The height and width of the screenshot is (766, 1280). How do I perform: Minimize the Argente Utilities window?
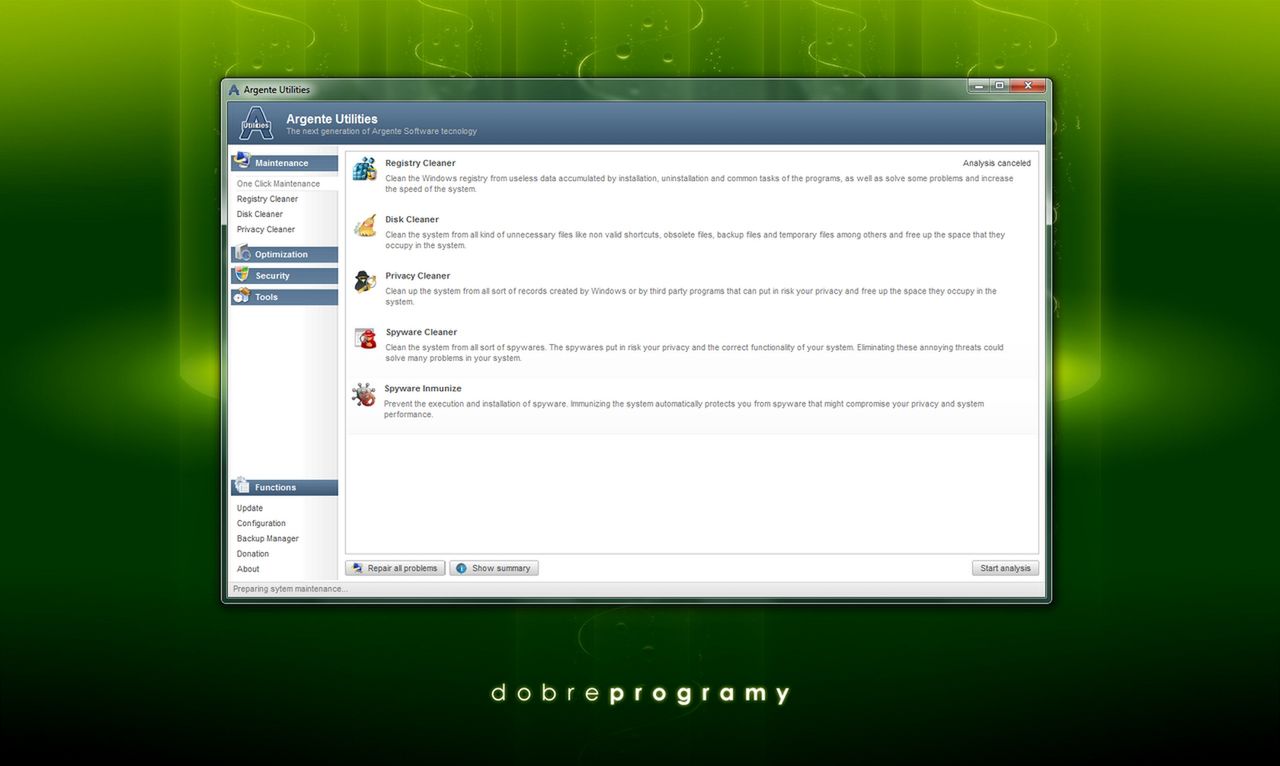(x=979, y=86)
